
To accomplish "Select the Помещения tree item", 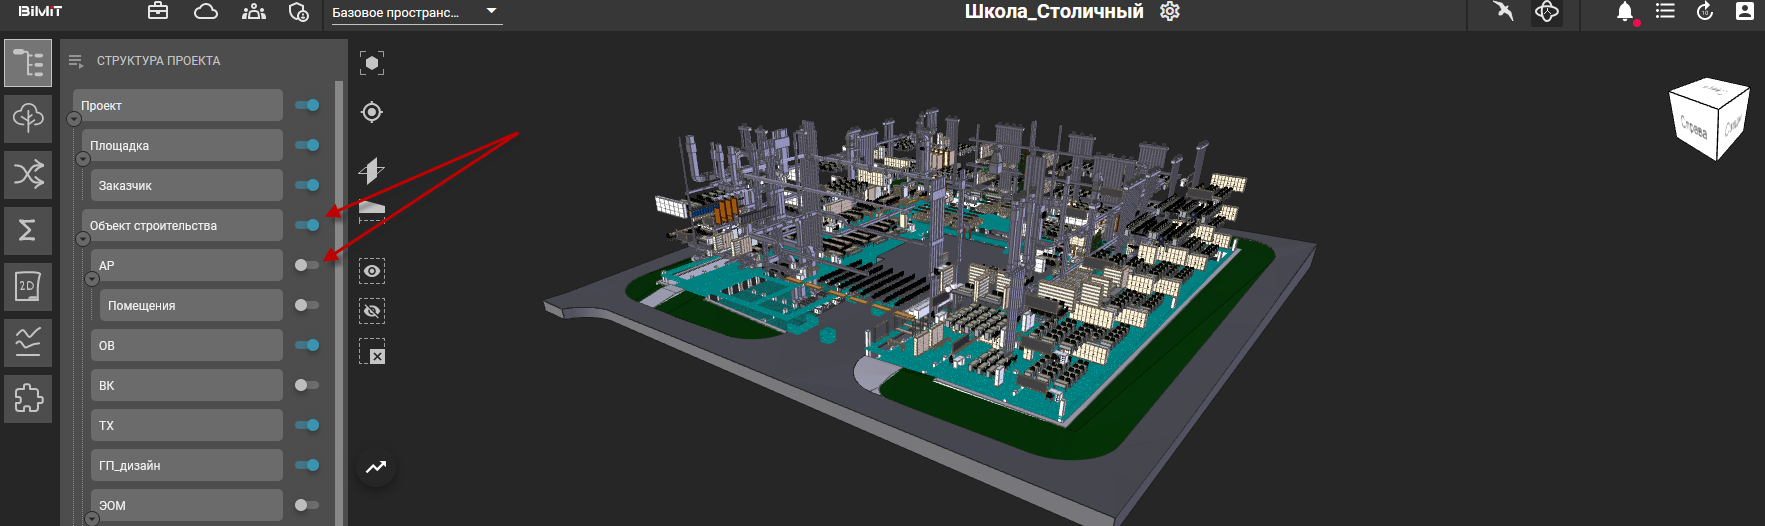I will coord(190,306).
